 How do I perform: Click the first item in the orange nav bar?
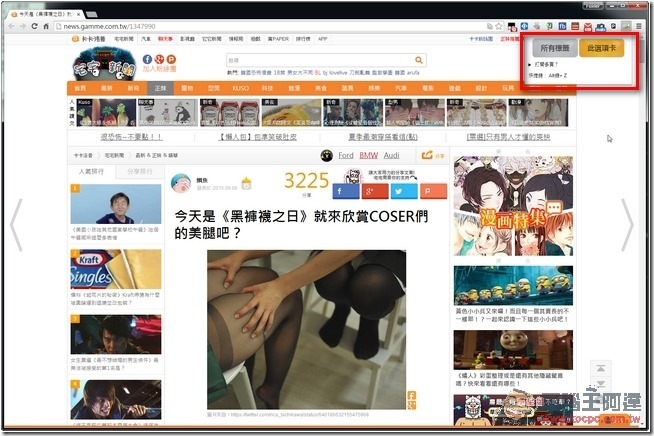[80, 88]
